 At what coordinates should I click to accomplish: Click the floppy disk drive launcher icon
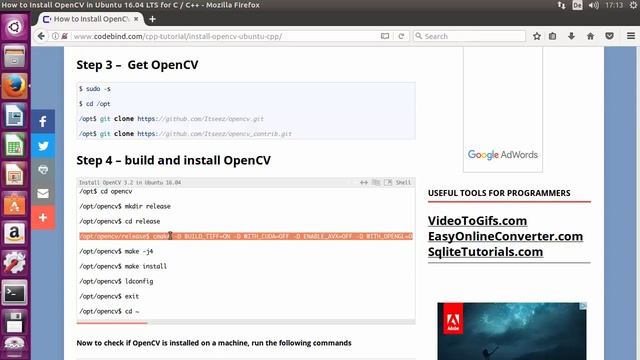click(14, 322)
